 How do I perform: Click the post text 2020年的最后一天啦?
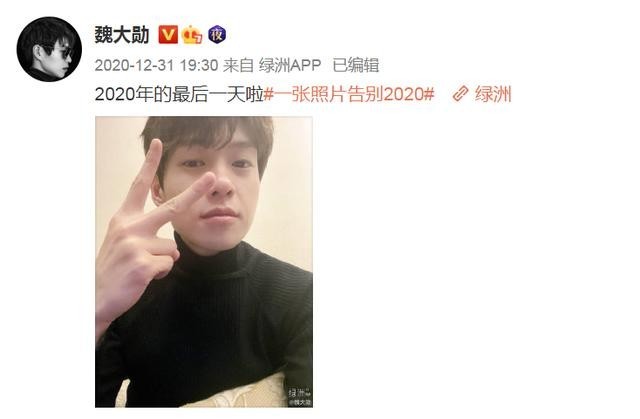coord(179,94)
